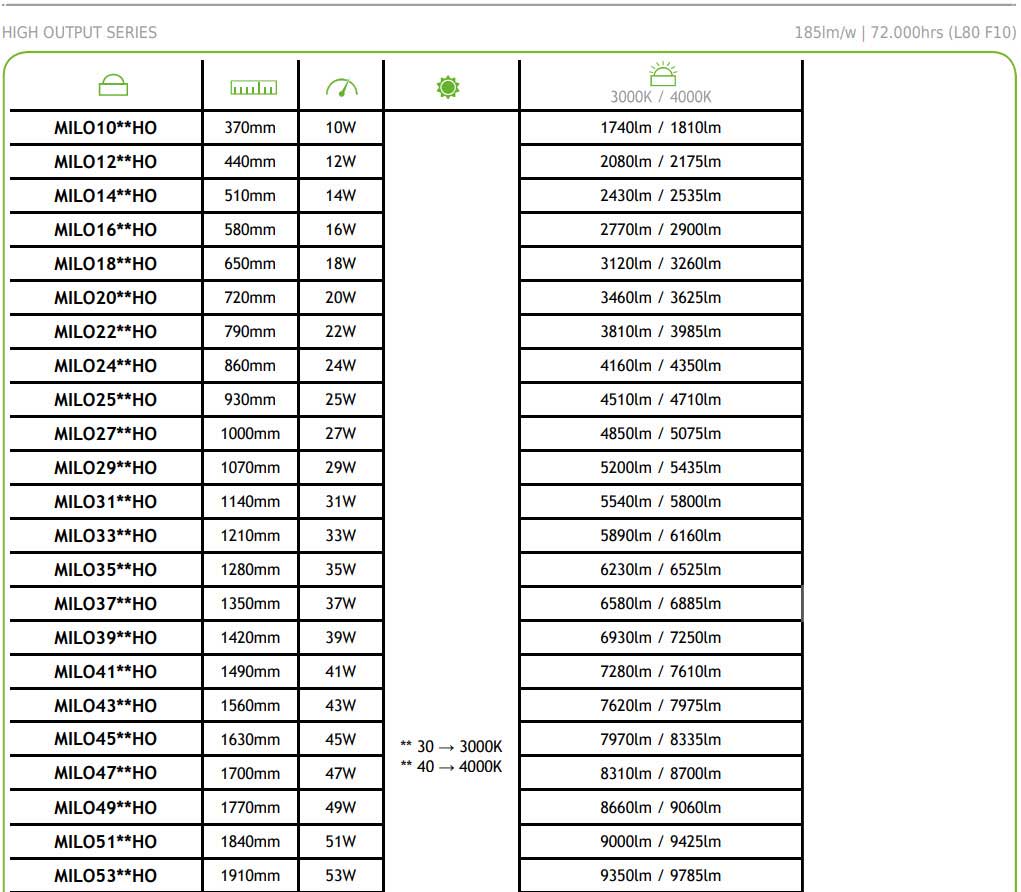
Task: Click the HIGH OUTPUT SERIES heading
Action: (x=80, y=33)
